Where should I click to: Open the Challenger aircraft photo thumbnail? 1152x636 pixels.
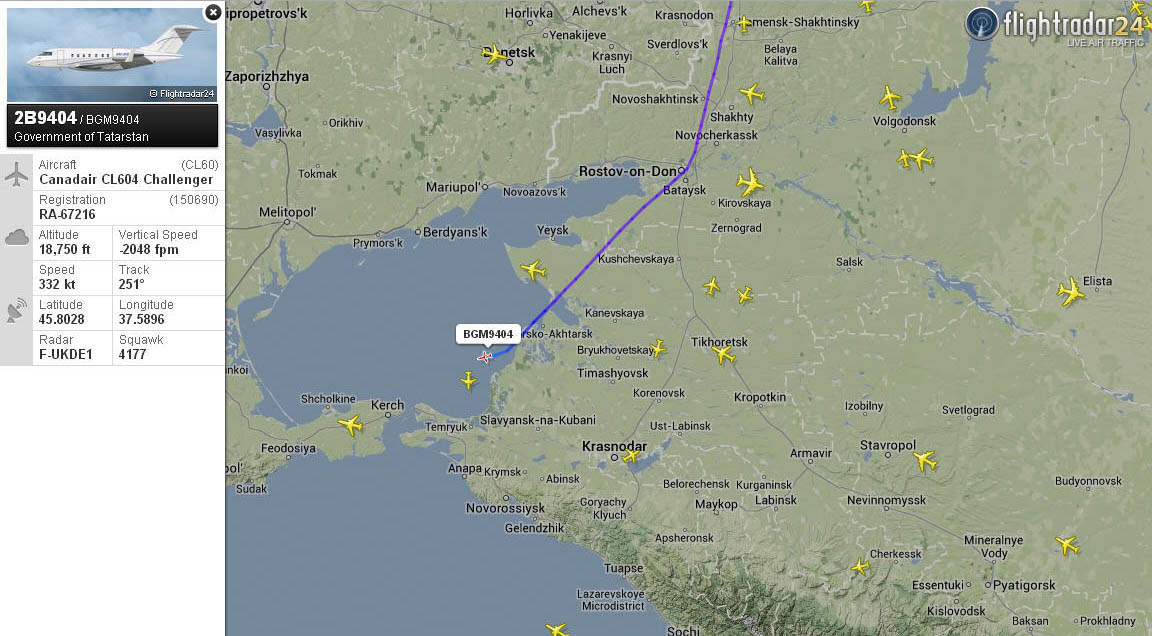coord(112,54)
